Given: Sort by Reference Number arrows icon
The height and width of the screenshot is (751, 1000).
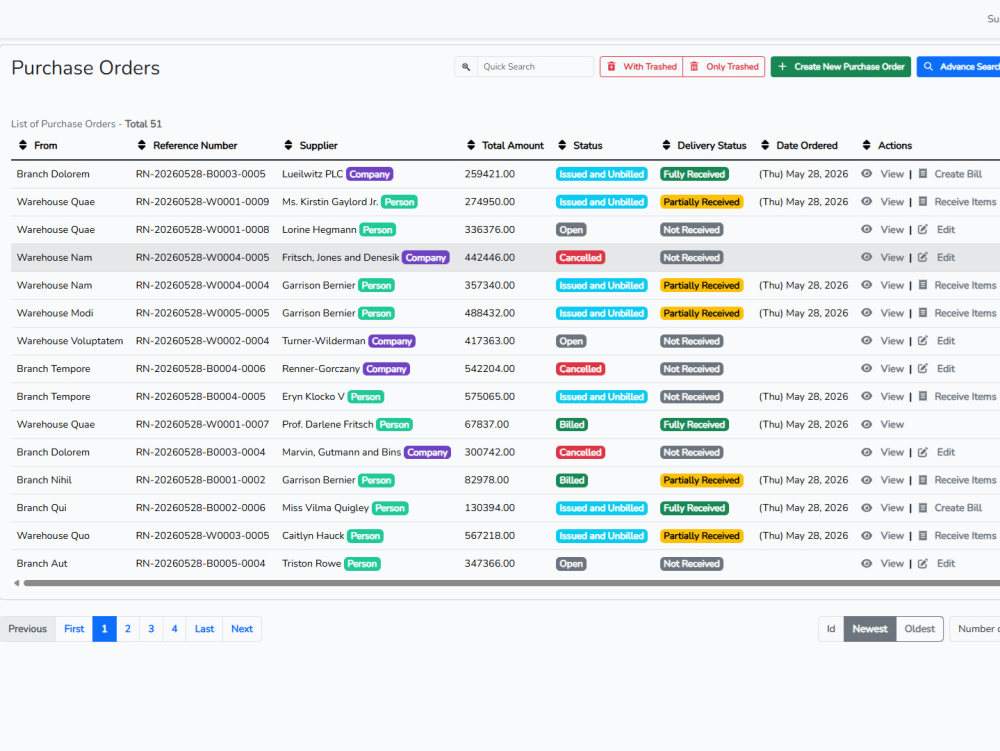Looking at the screenshot, I should [x=142, y=145].
